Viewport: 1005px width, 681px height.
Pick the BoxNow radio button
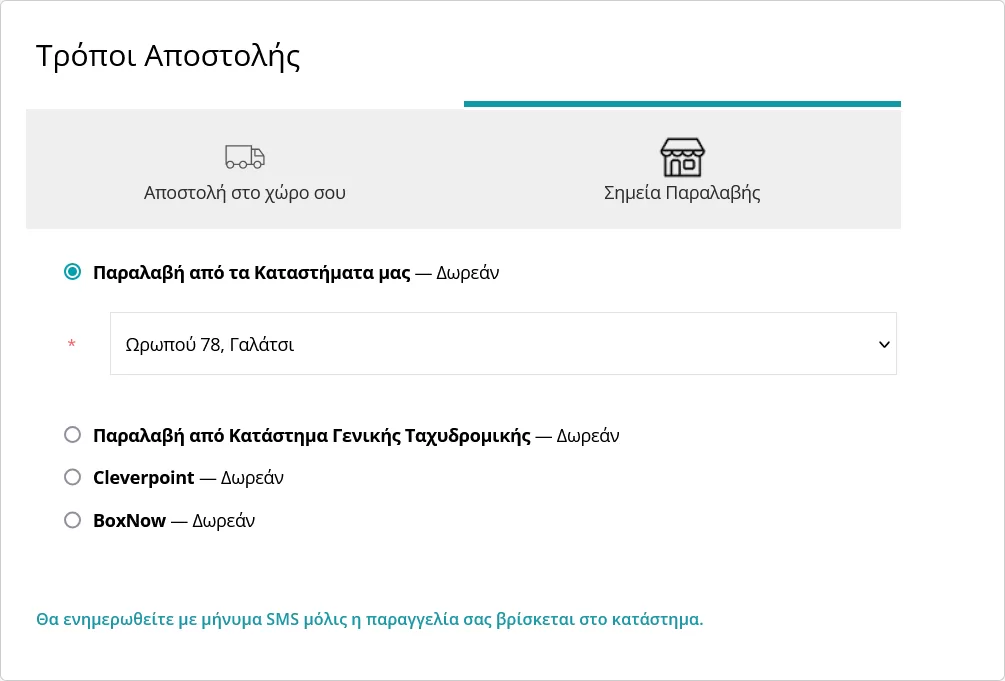(72, 520)
